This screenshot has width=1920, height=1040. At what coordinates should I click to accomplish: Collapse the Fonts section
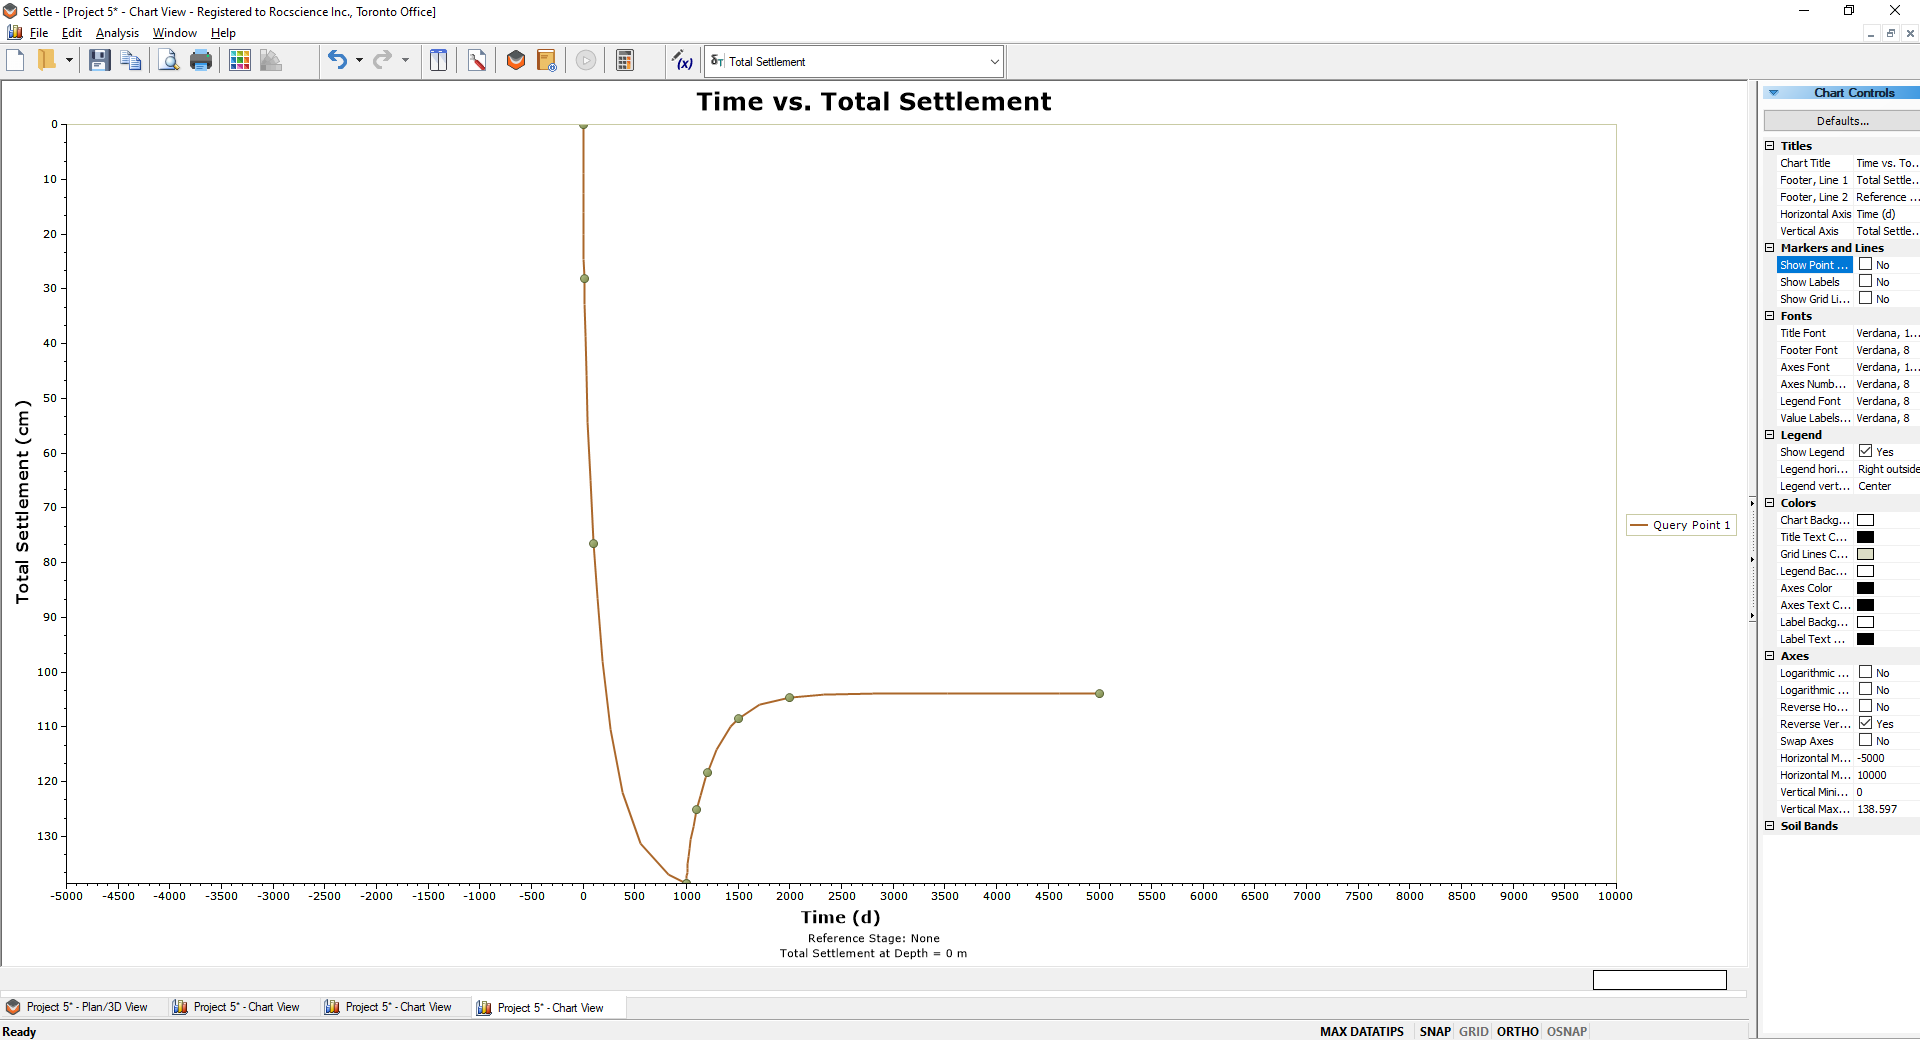[1770, 316]
